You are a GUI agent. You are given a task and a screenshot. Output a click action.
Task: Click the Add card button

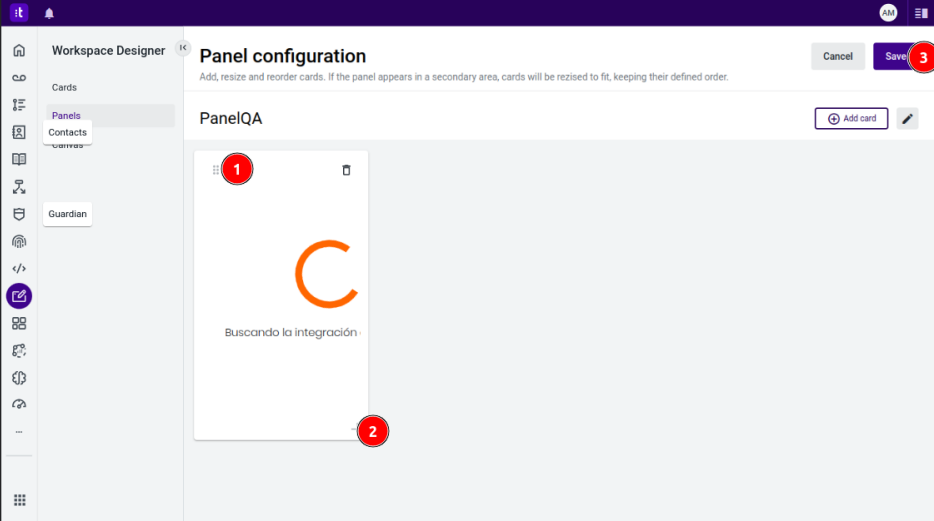coord(851,118)
